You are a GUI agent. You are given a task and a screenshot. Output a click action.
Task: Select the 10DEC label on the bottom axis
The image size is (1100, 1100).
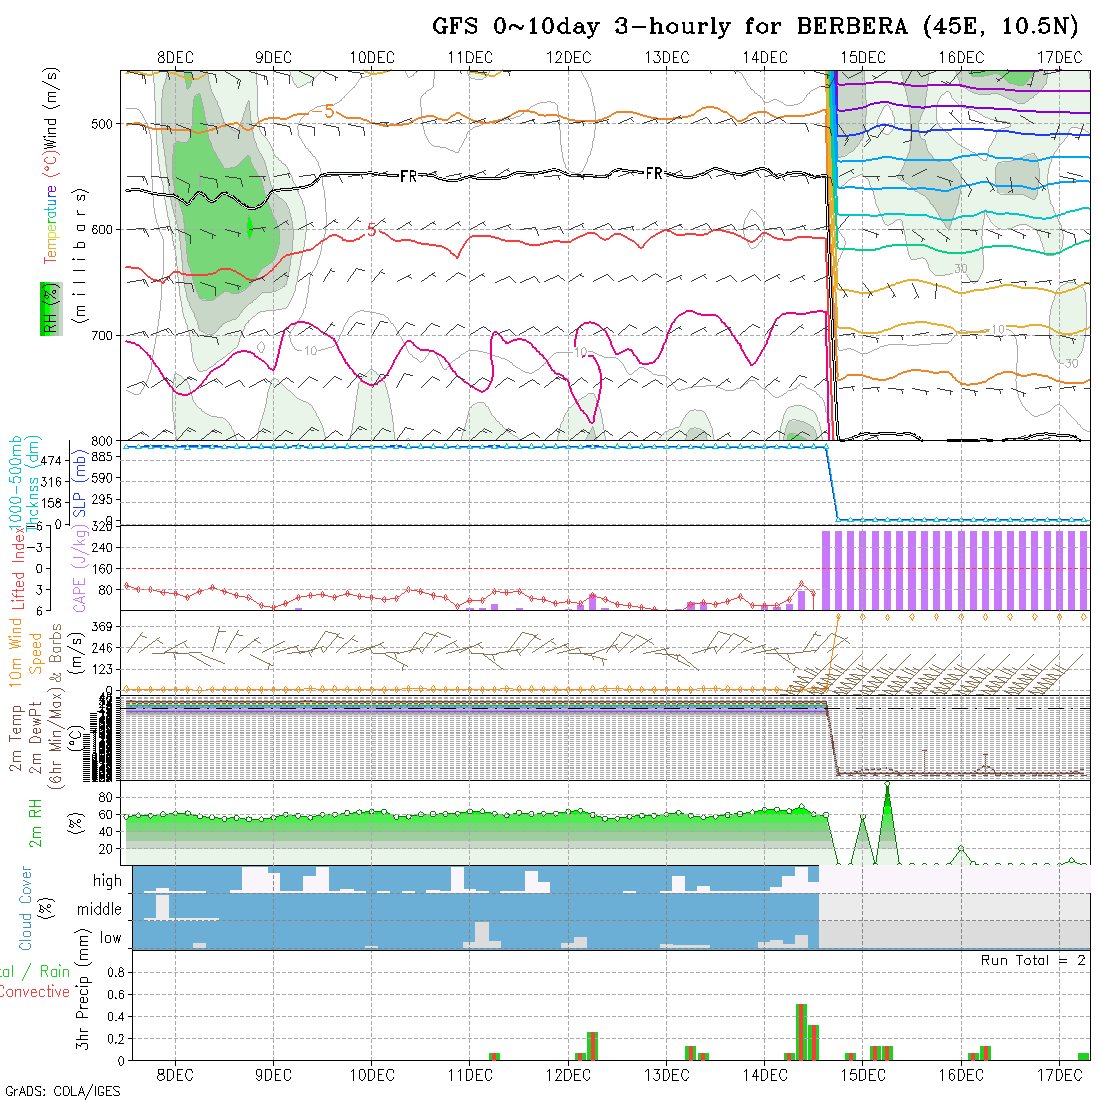pyautogui.click(x=371, y=1075)
